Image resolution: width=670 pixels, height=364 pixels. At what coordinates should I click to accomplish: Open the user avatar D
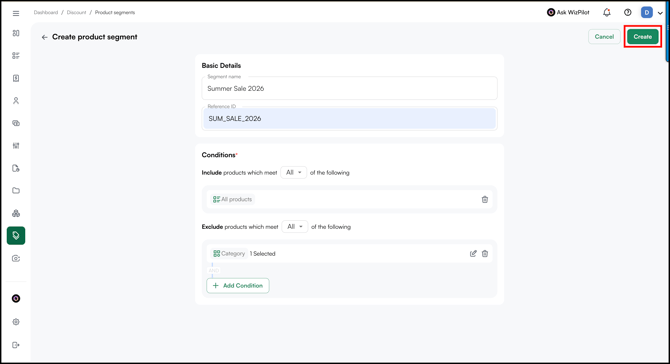click(646, 12)
